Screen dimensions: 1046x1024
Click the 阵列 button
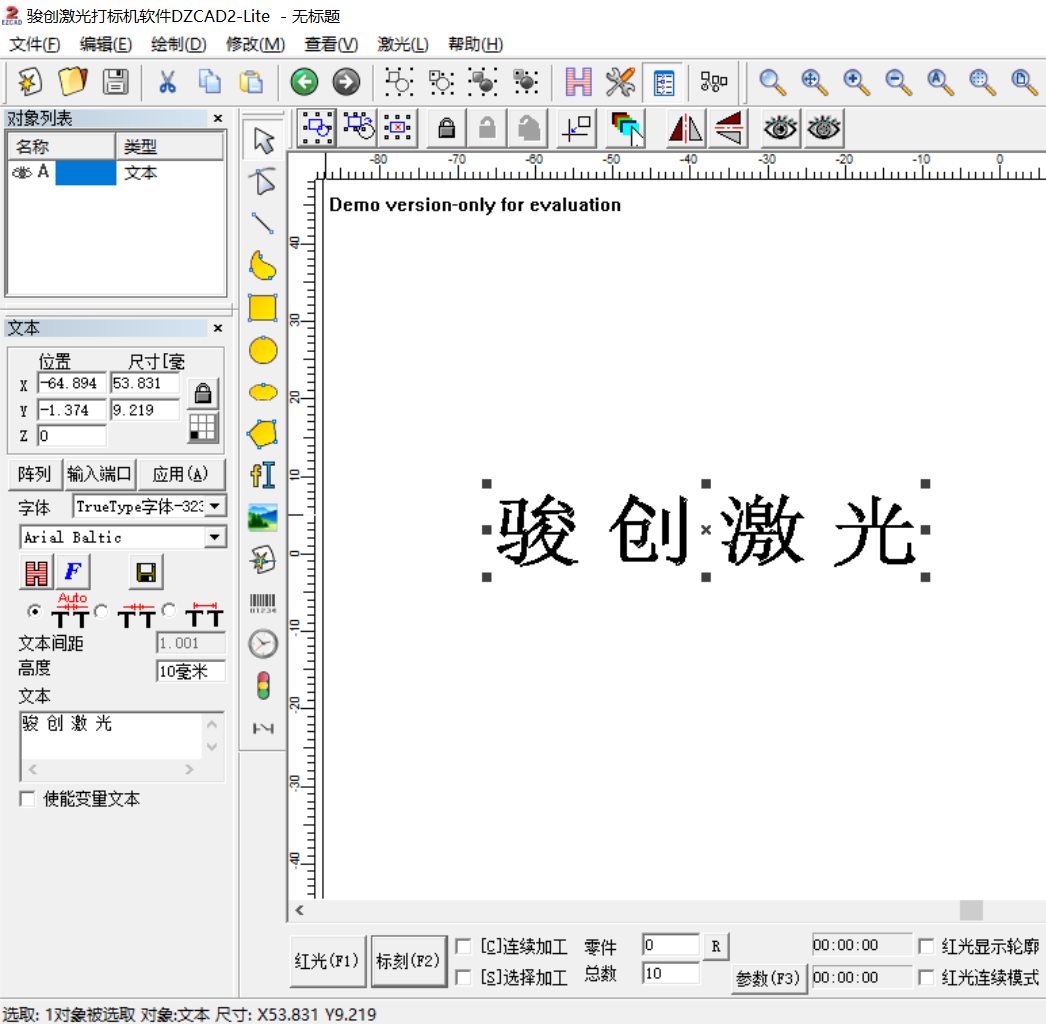click(x=35, y=474)
